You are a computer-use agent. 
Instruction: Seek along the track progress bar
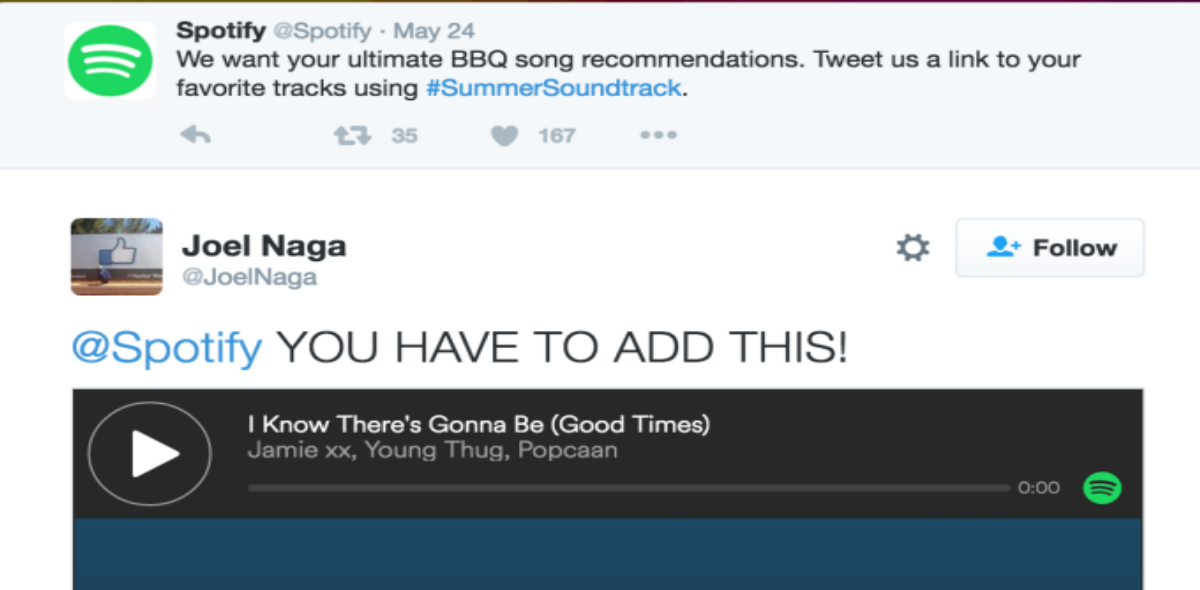point(628,488)
